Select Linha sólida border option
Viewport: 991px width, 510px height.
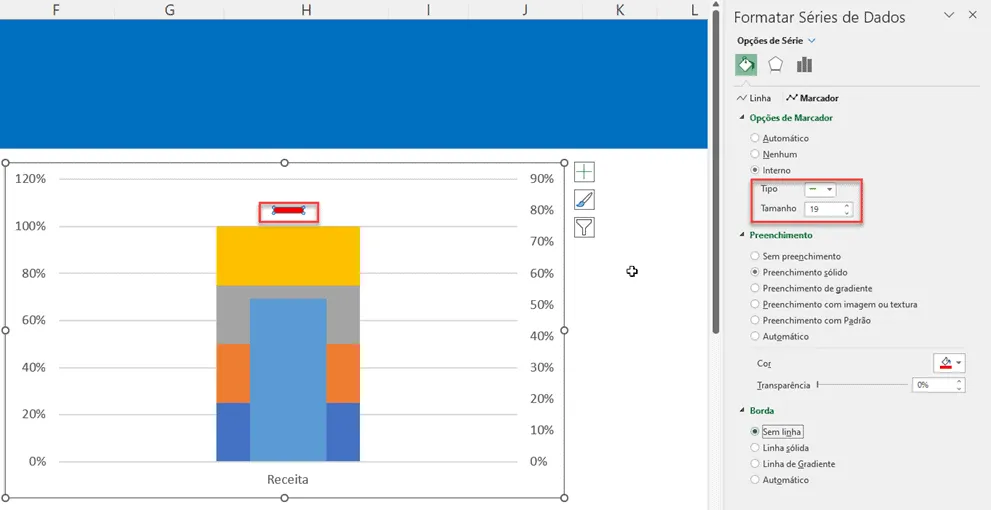pos(779,448)
